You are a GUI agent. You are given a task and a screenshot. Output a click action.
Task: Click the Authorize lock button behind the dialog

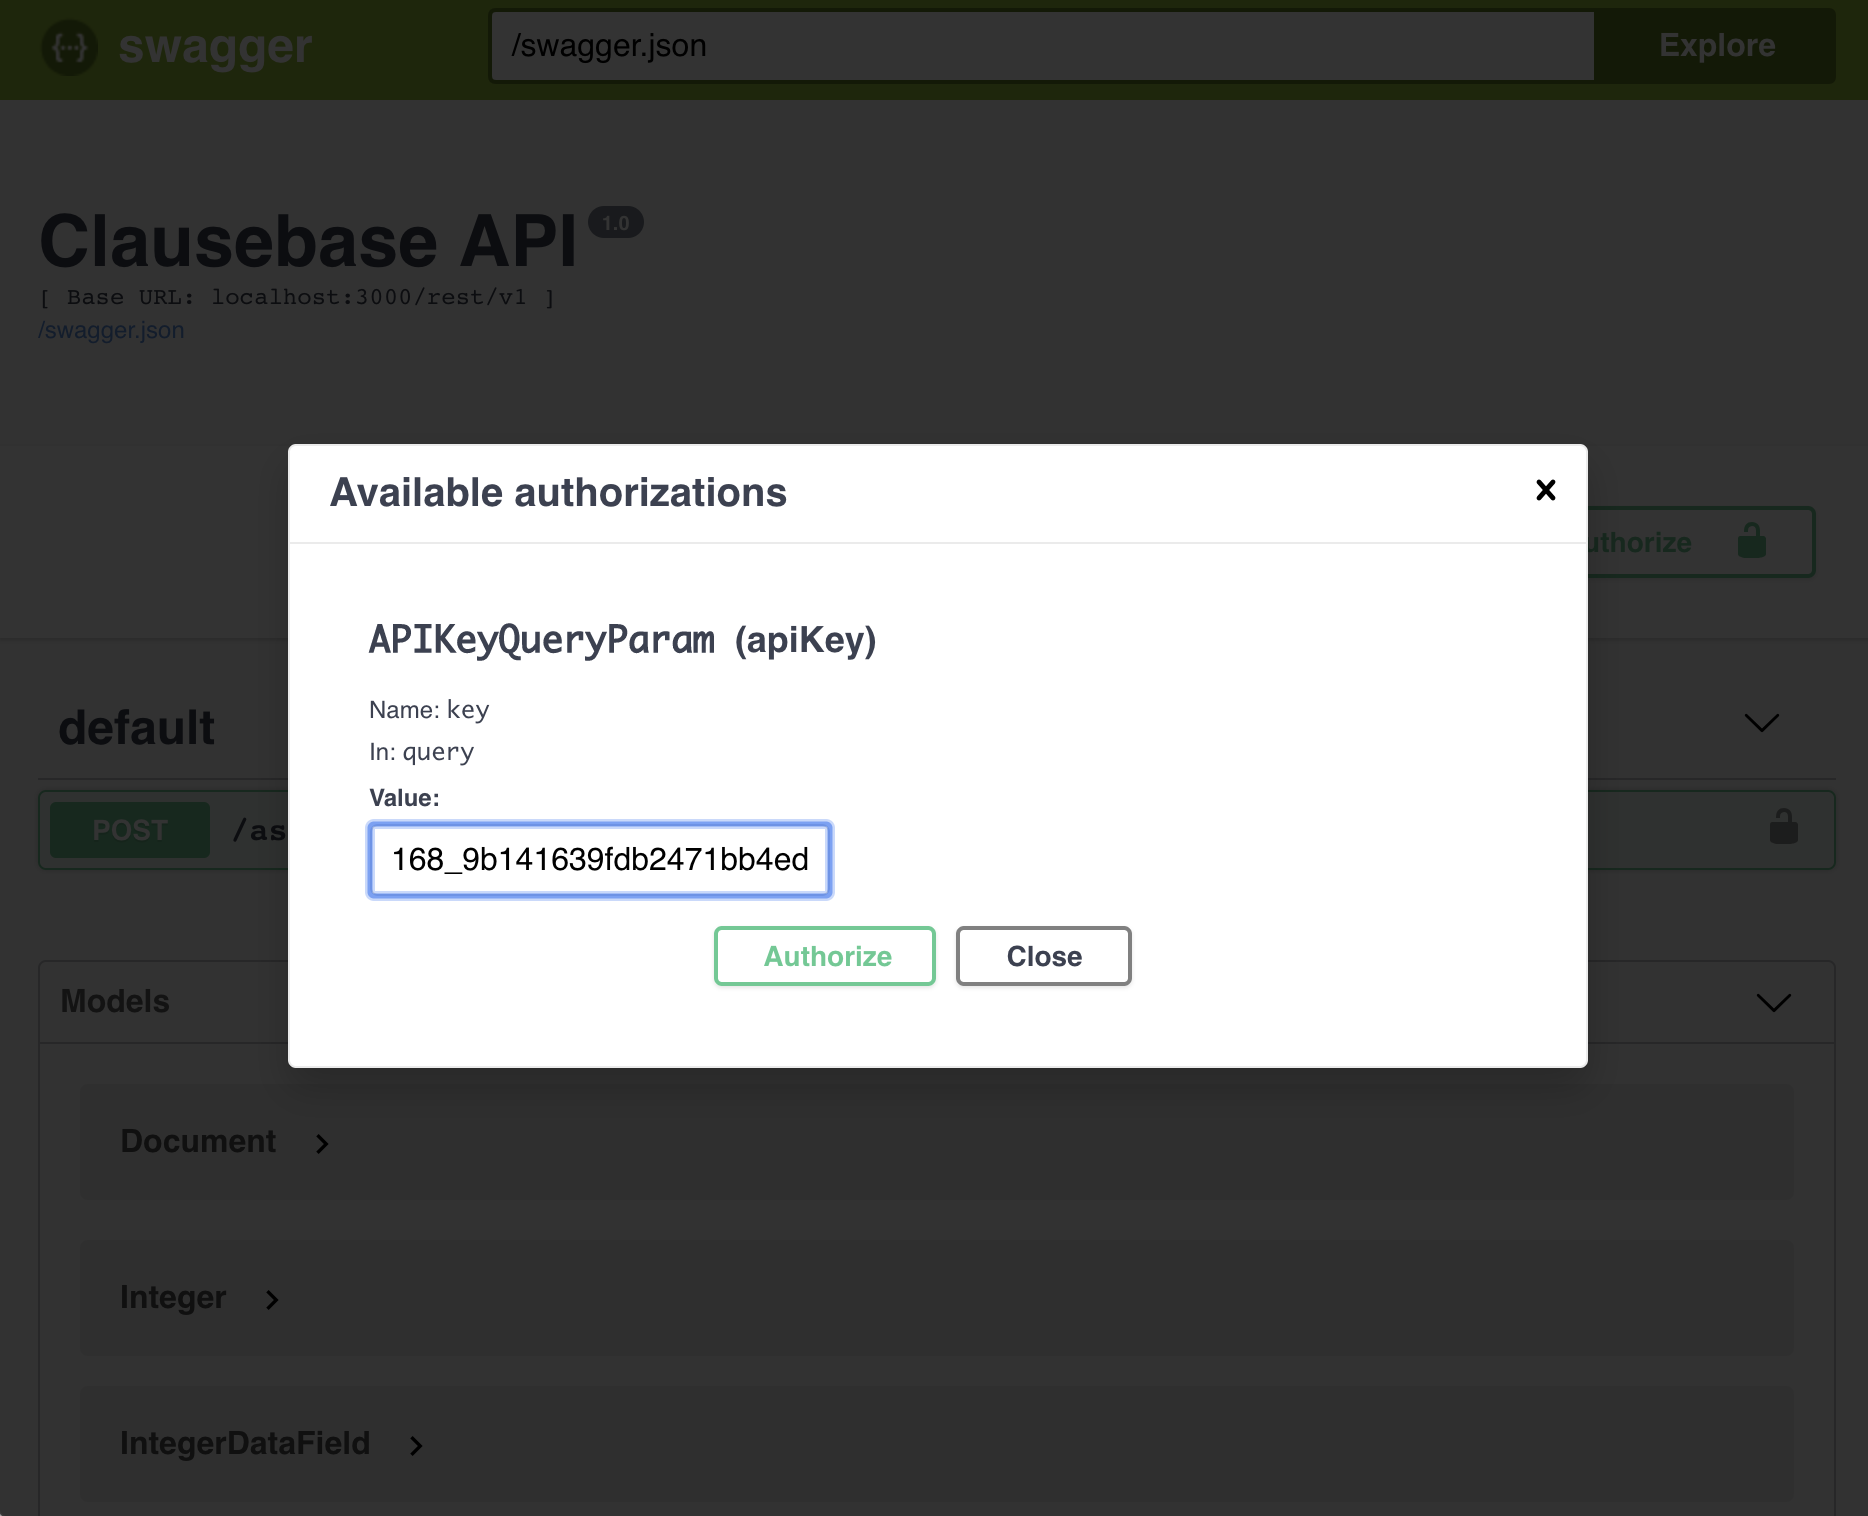[1701, 542]
